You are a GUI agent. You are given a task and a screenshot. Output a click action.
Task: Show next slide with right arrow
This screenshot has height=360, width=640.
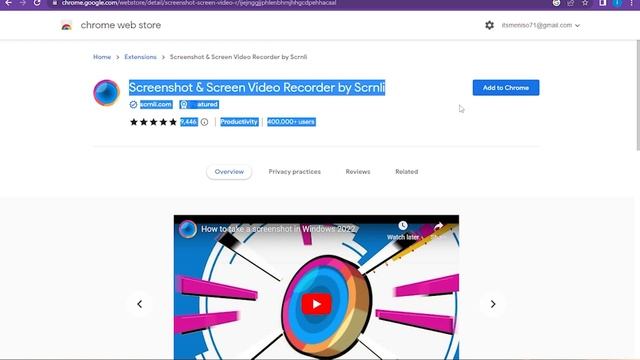tap(493, 304)
